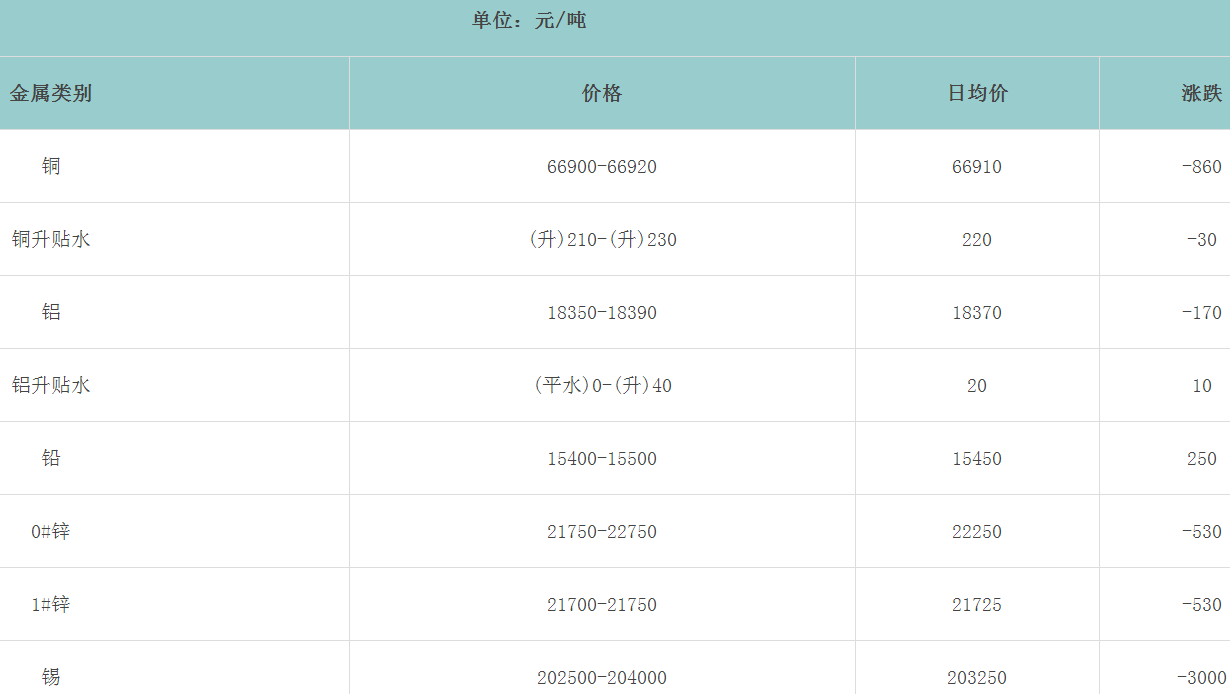Click the 单位：元/吨 unit label
This screenshot has width=1230, height=694.
529,20
